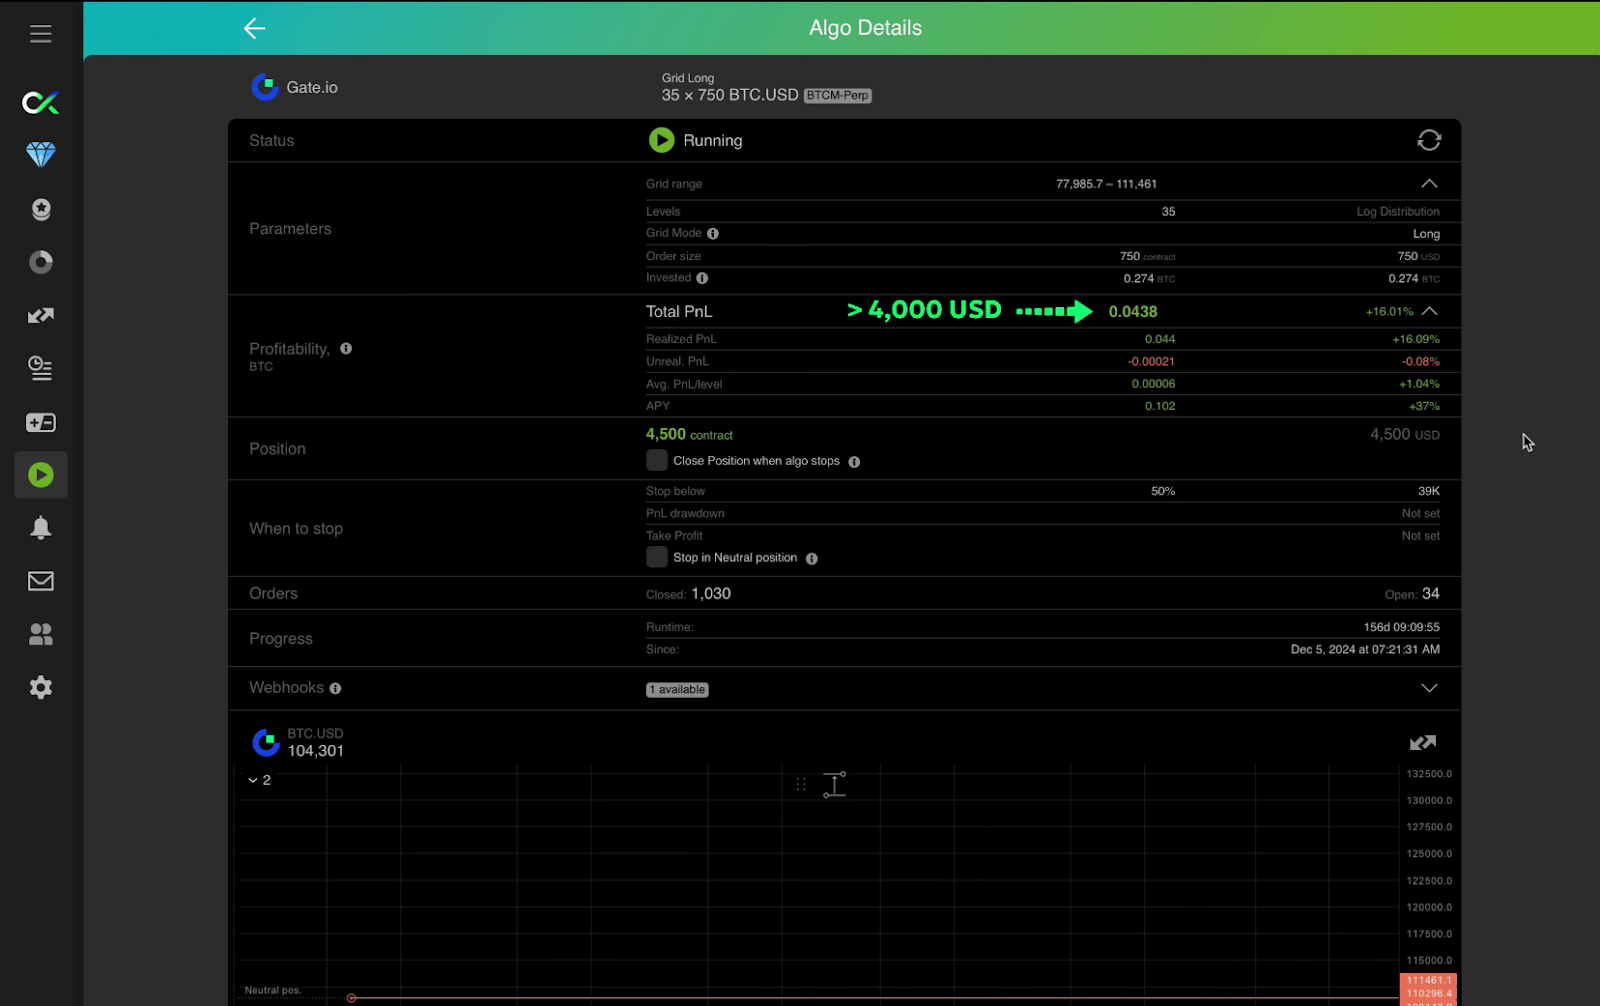This screenshot has height=1006, width=1600.
Task: Click the back arrow in the header
Action: point(254,28)
